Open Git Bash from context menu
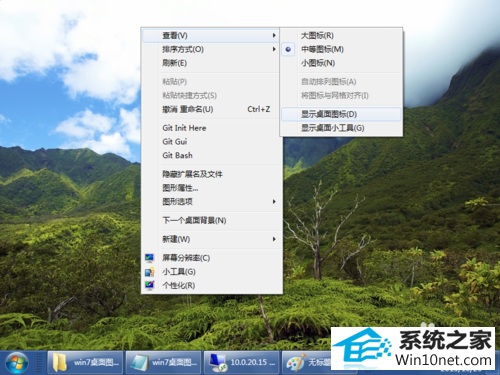This screenshot has height=375, width=500. tap(212, 155)
